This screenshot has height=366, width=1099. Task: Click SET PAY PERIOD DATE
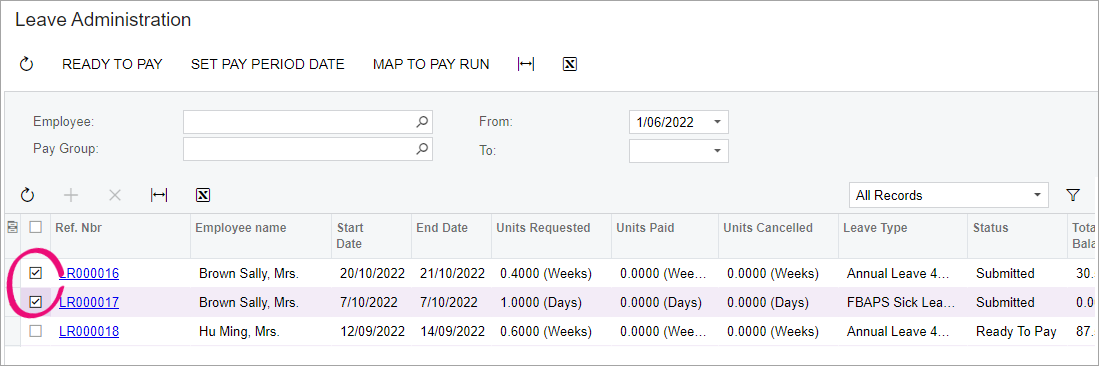268,65
